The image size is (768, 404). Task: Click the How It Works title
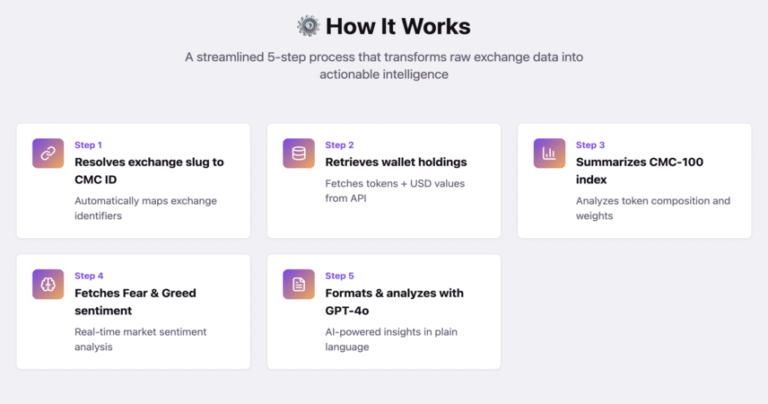click(x=398, y=26)
